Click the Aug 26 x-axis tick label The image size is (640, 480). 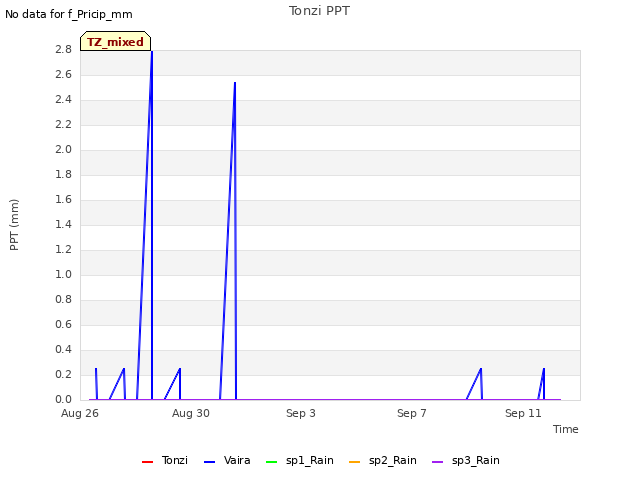(80, 413)
